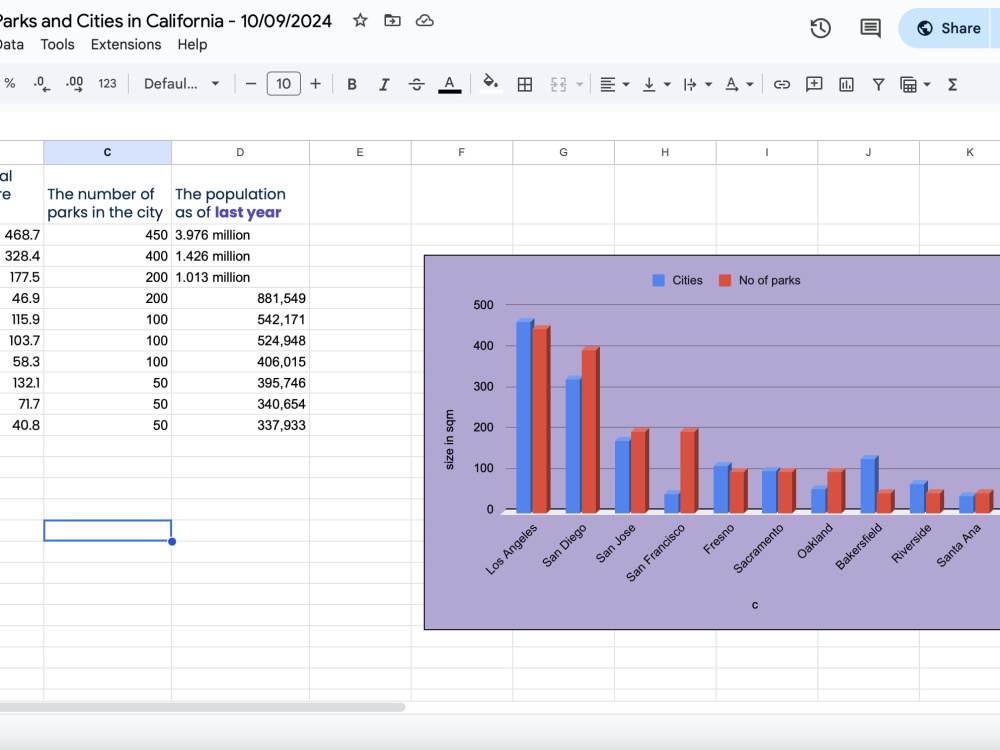Select column E header
Screen dimensions: 1000x750
pos(360,152)
